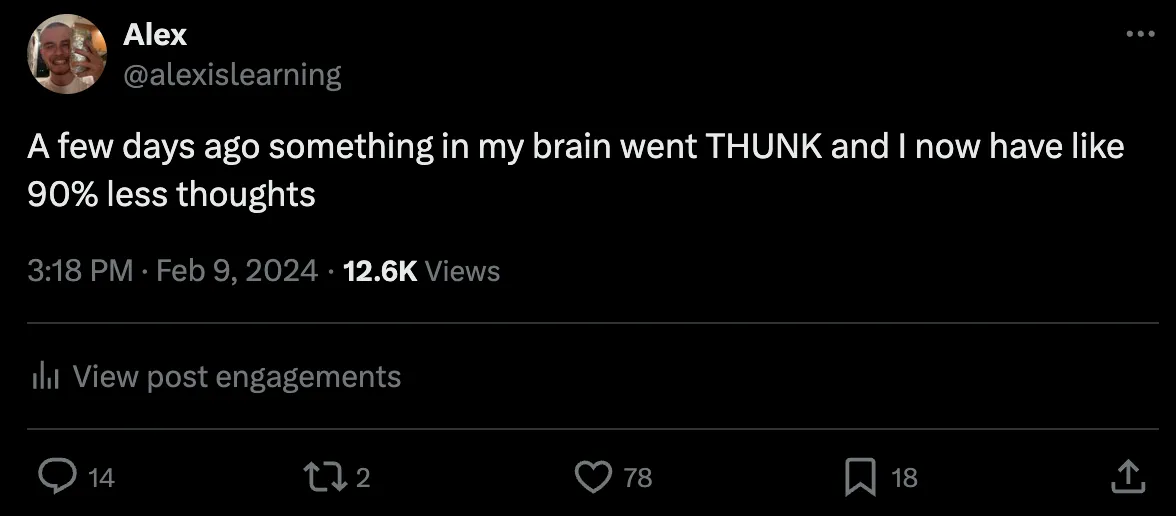Click Alex's profile avatar photo
The image size is (1176, 516).
pyautogui.click(x=66, y=54)
